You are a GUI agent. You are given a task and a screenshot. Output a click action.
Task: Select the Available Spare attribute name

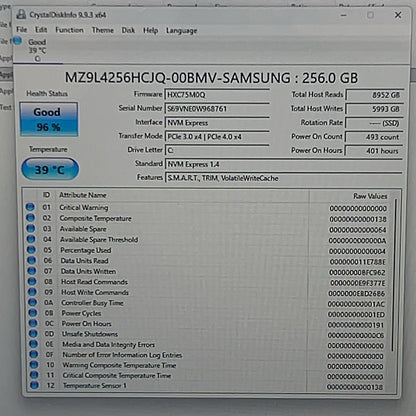(83, 229)
